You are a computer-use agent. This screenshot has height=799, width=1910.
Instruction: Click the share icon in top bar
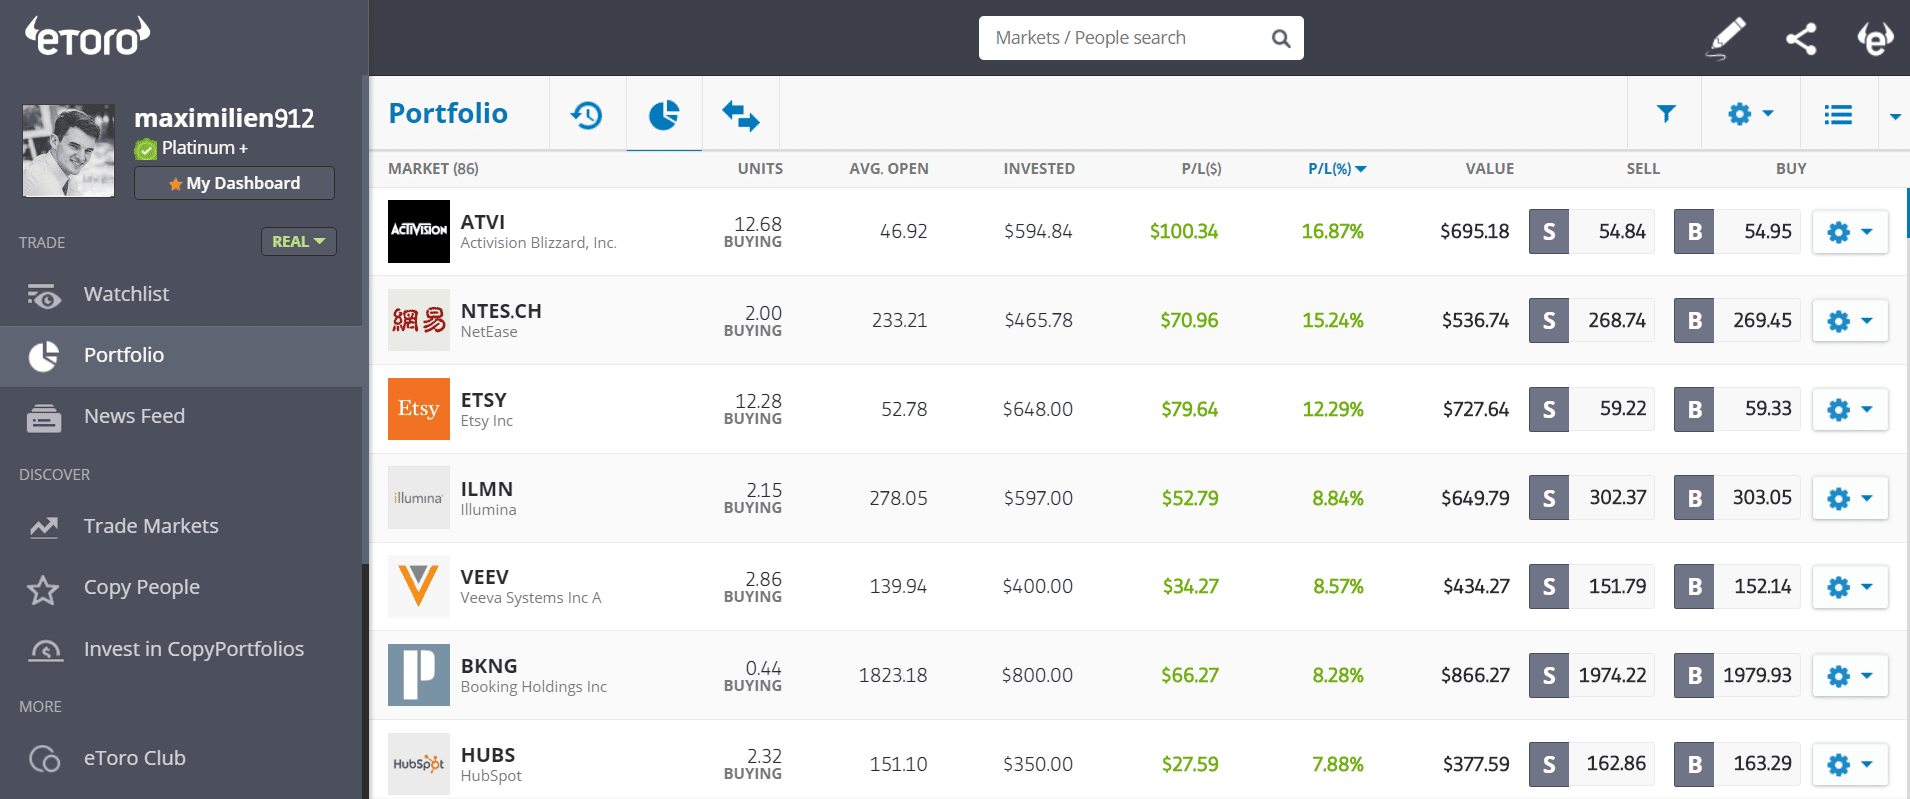point(1801,39)
